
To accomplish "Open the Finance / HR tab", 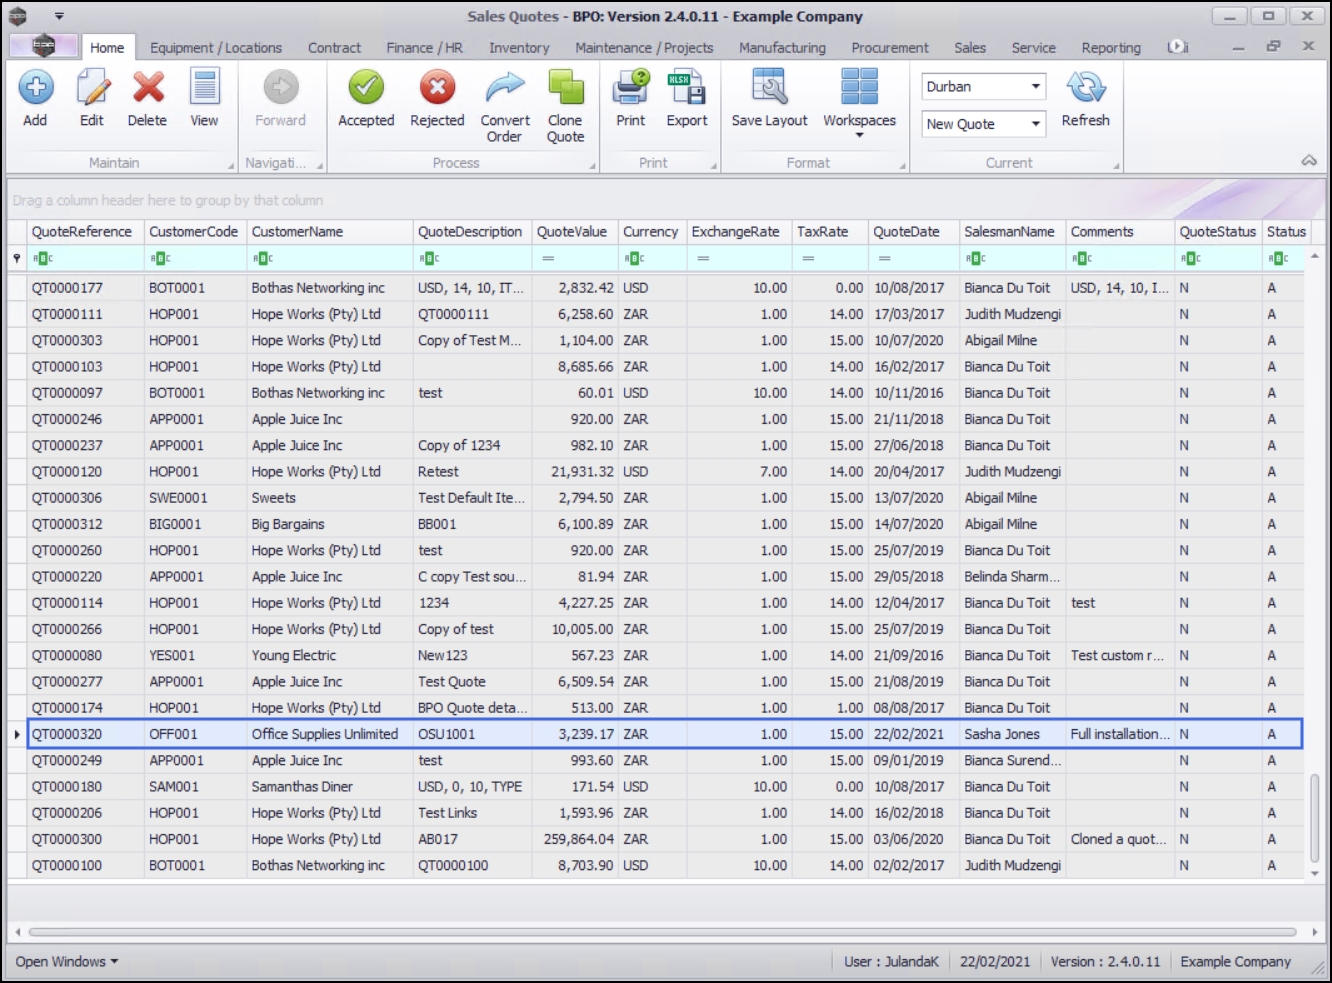I will tap(425, 47).
